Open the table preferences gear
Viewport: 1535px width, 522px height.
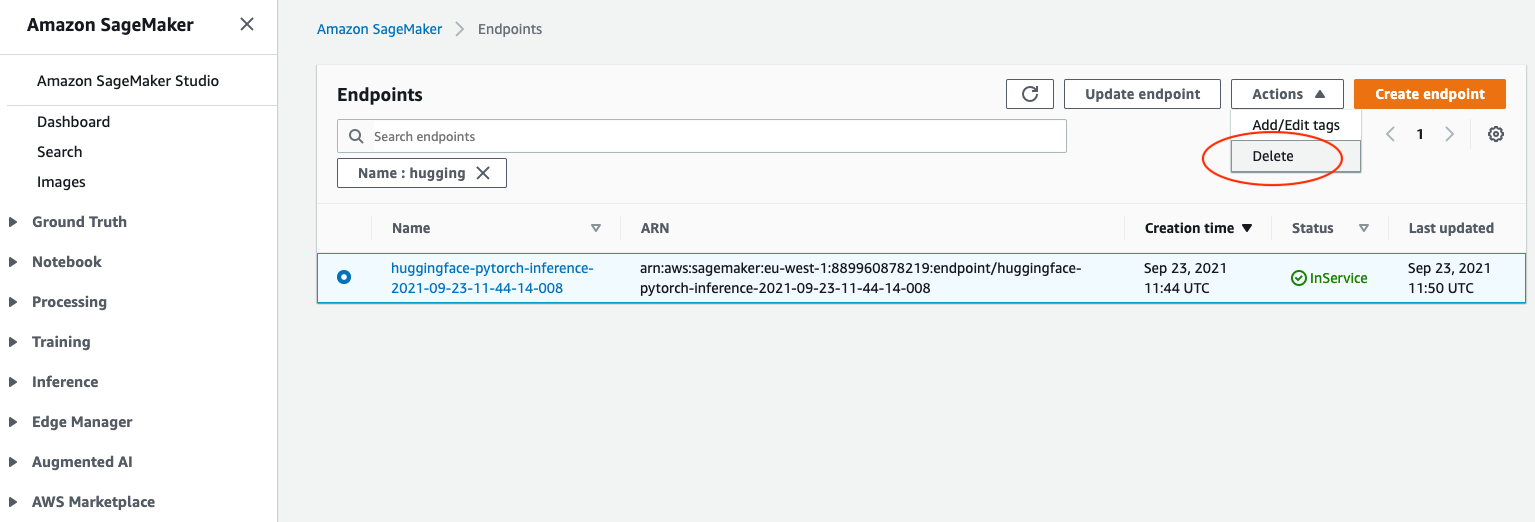[1496, 134]
